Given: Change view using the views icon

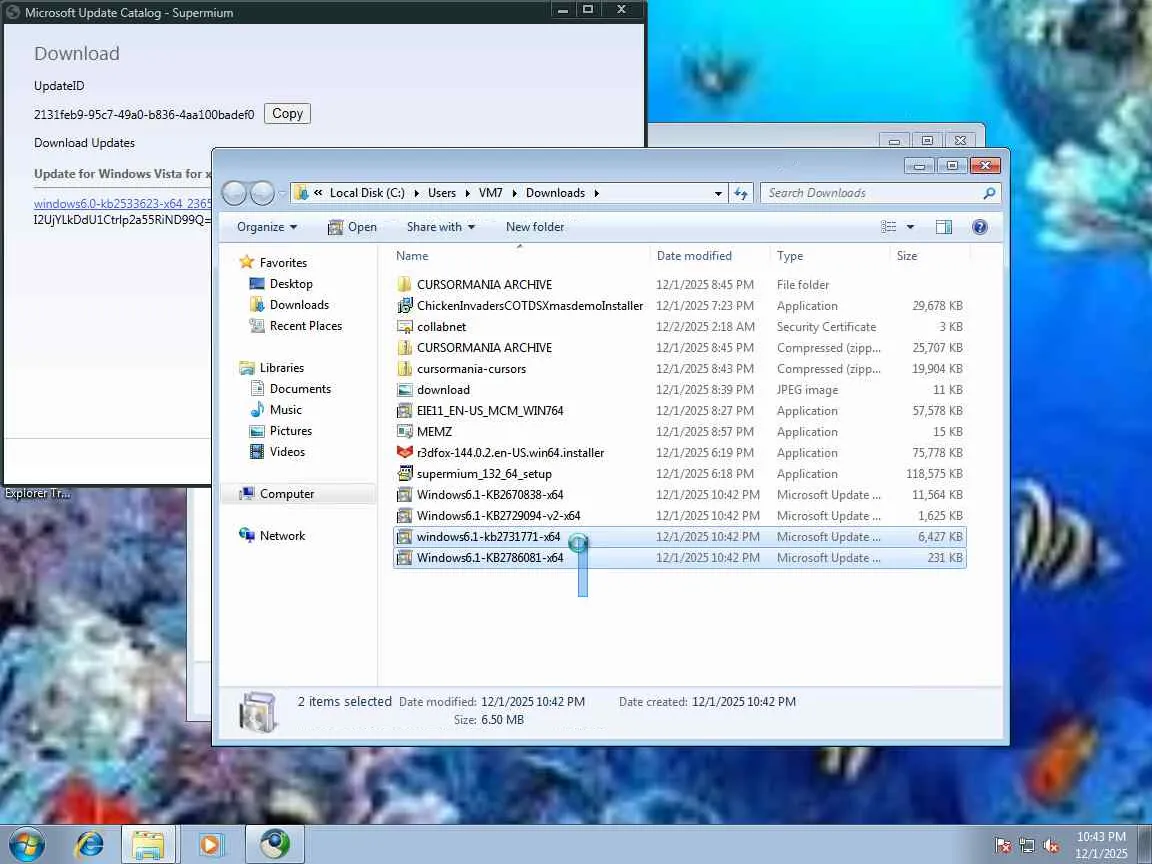Looking at the screenshot, I should pyautogui.click(x=888, y=227).
